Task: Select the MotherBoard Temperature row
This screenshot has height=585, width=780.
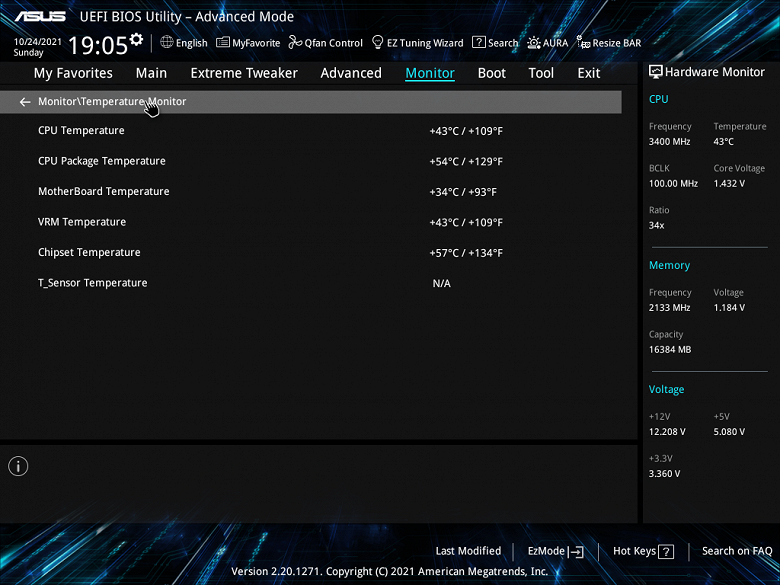Action: (310, 192)
